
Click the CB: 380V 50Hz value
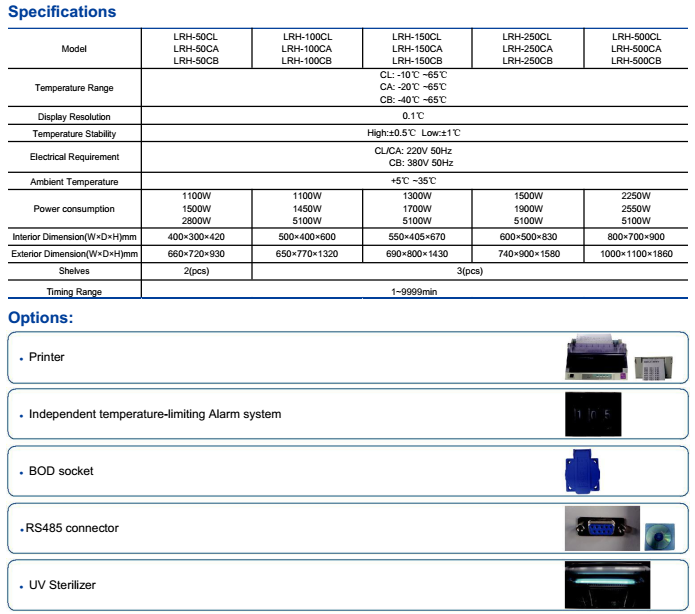[x=421, y=163]
